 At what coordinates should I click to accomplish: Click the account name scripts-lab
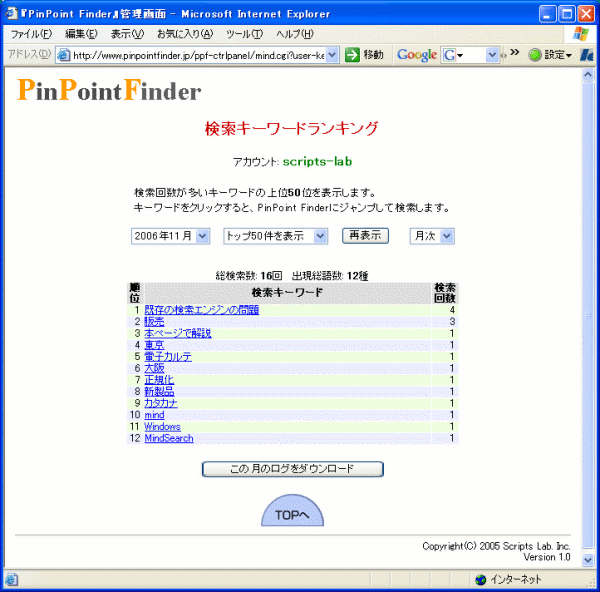coord(317,161)
